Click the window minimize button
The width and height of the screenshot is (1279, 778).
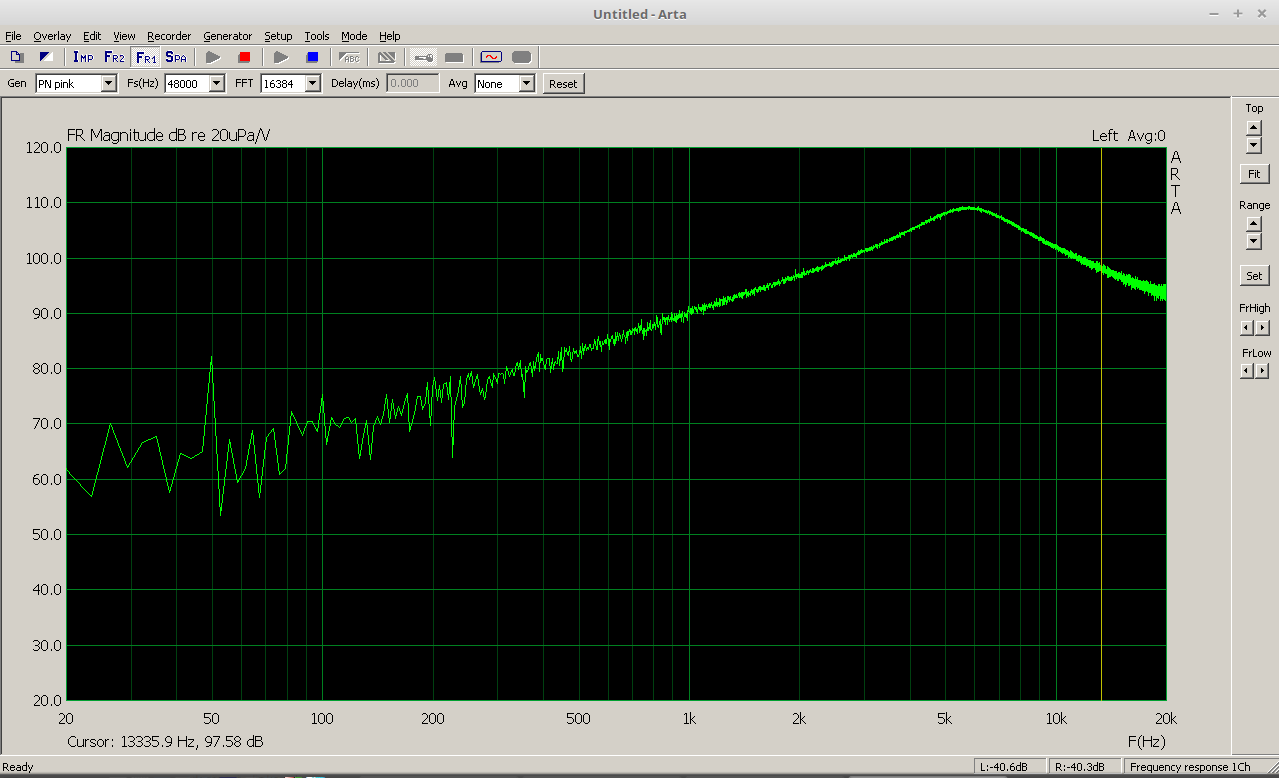1215,13
